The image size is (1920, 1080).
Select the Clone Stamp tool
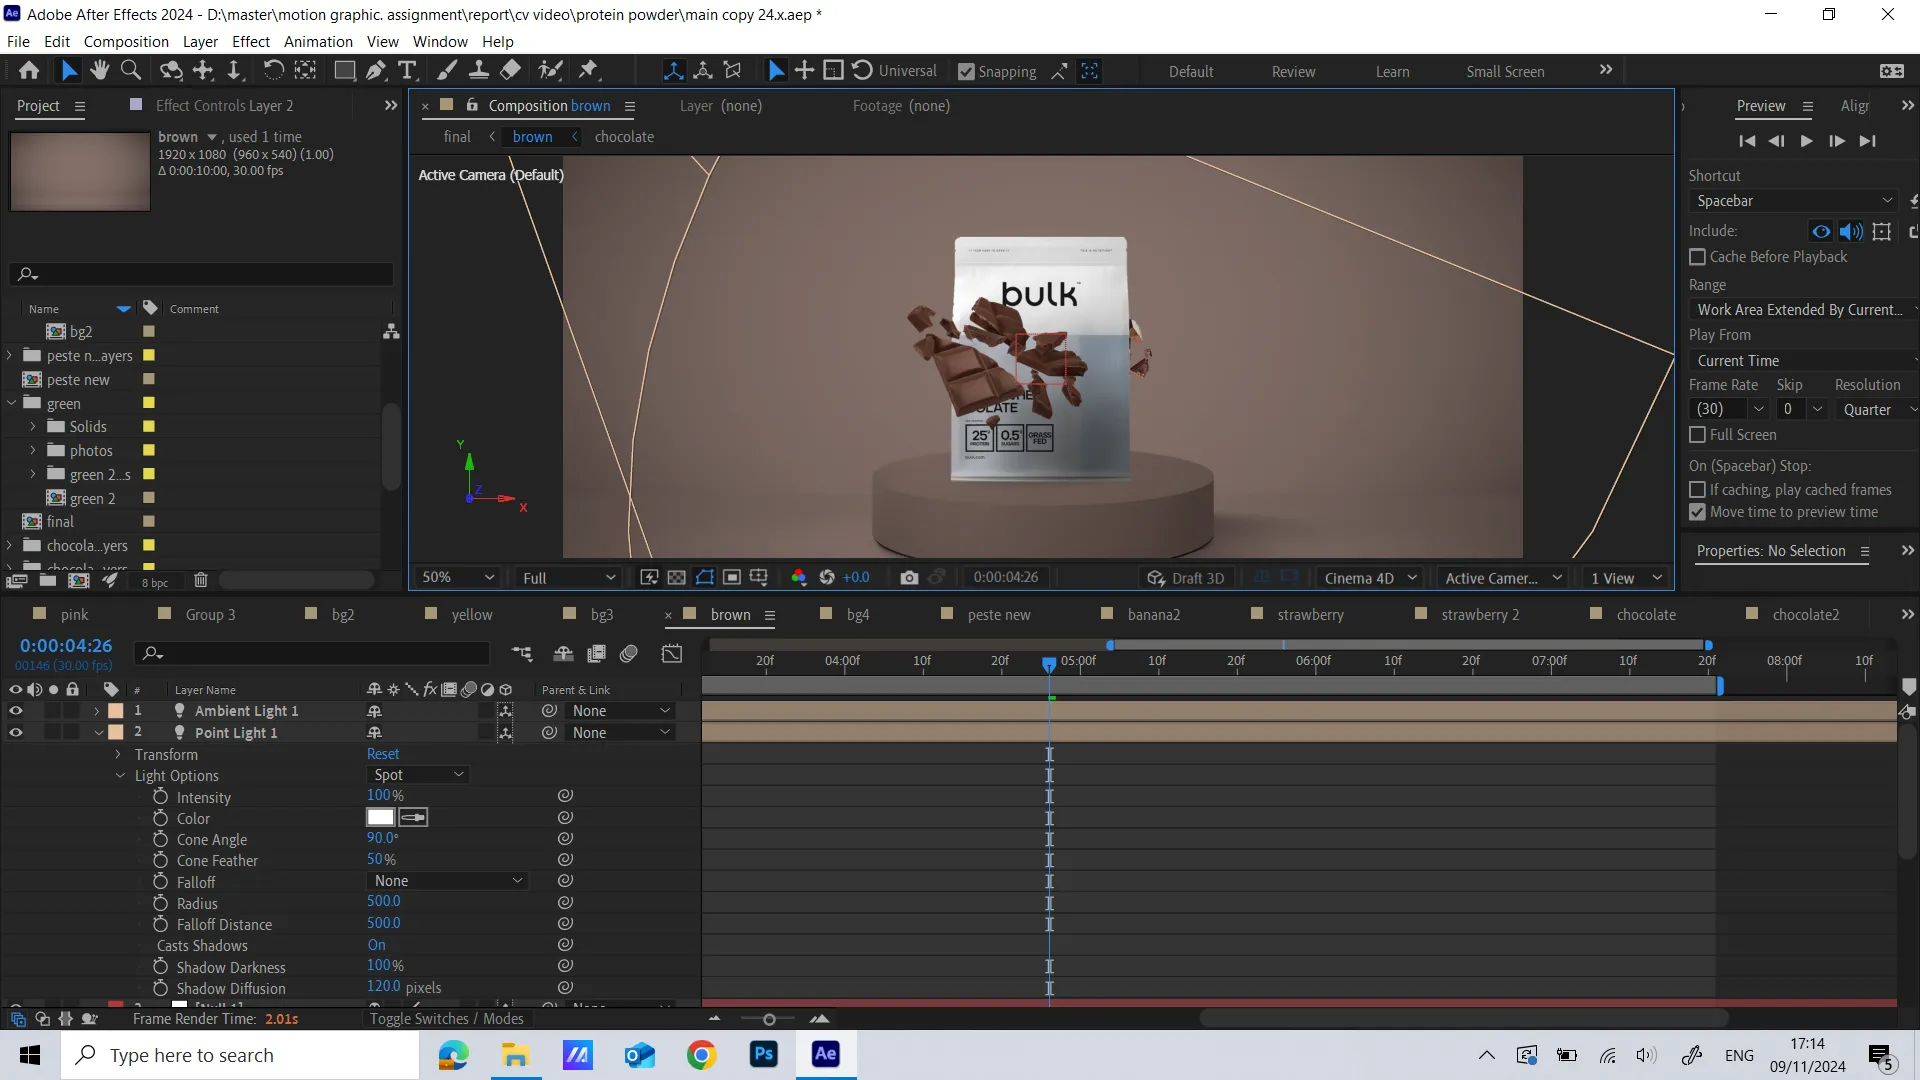point(479,71)
